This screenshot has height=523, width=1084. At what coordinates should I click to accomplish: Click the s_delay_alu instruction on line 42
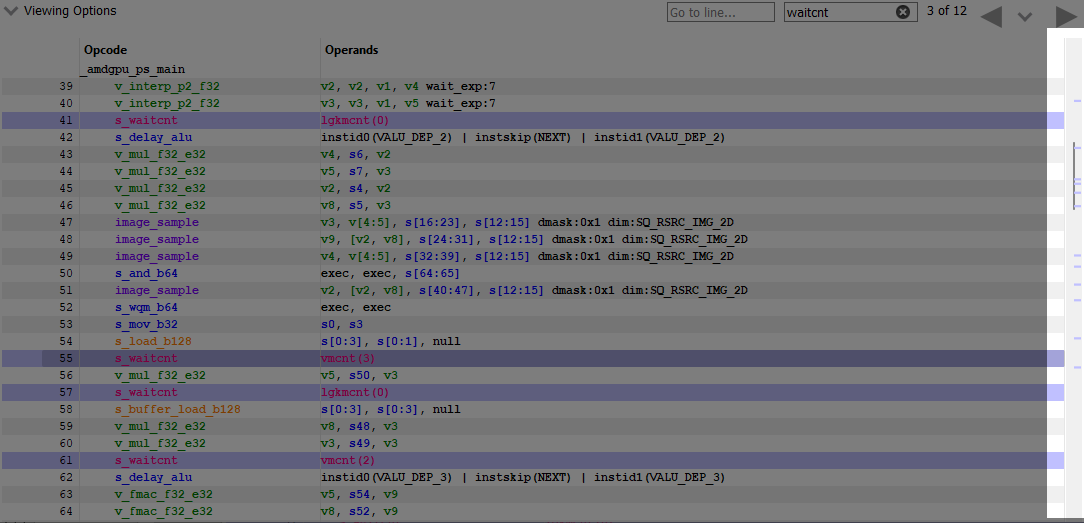click(153, 137)
